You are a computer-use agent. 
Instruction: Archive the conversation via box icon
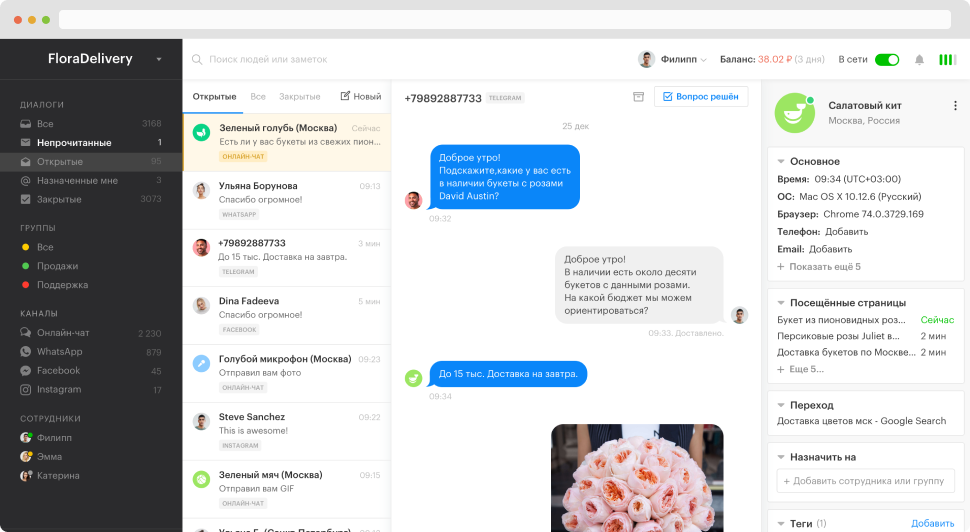click(x=638, y=97)
